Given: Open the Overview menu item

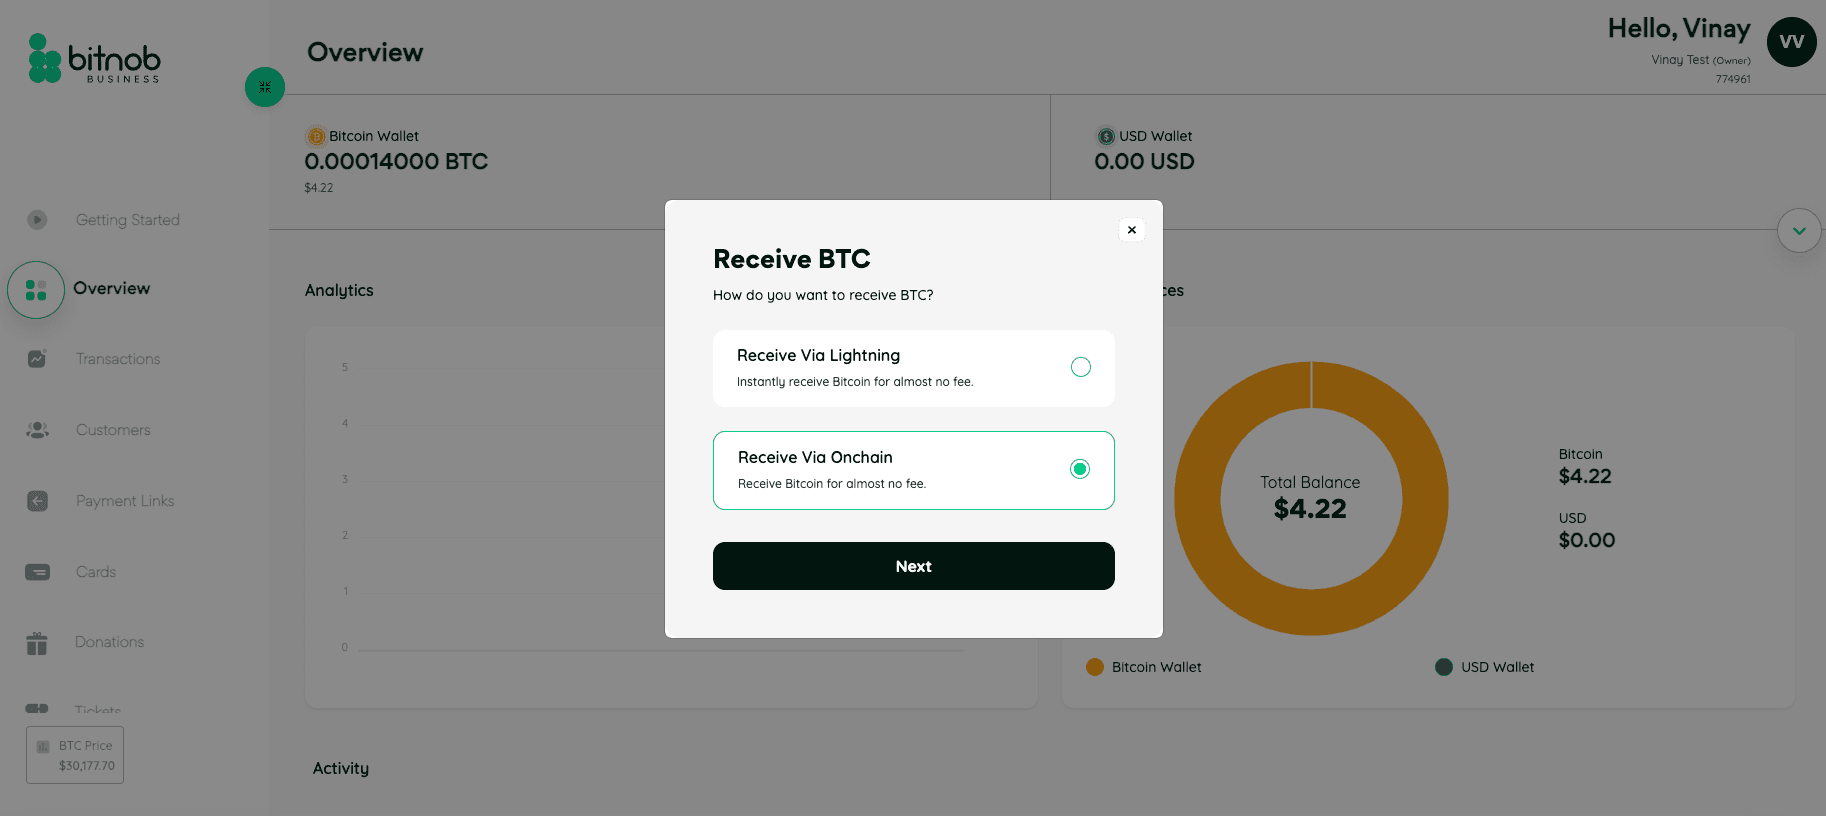Looking at the screenshot, I should 111,288.
